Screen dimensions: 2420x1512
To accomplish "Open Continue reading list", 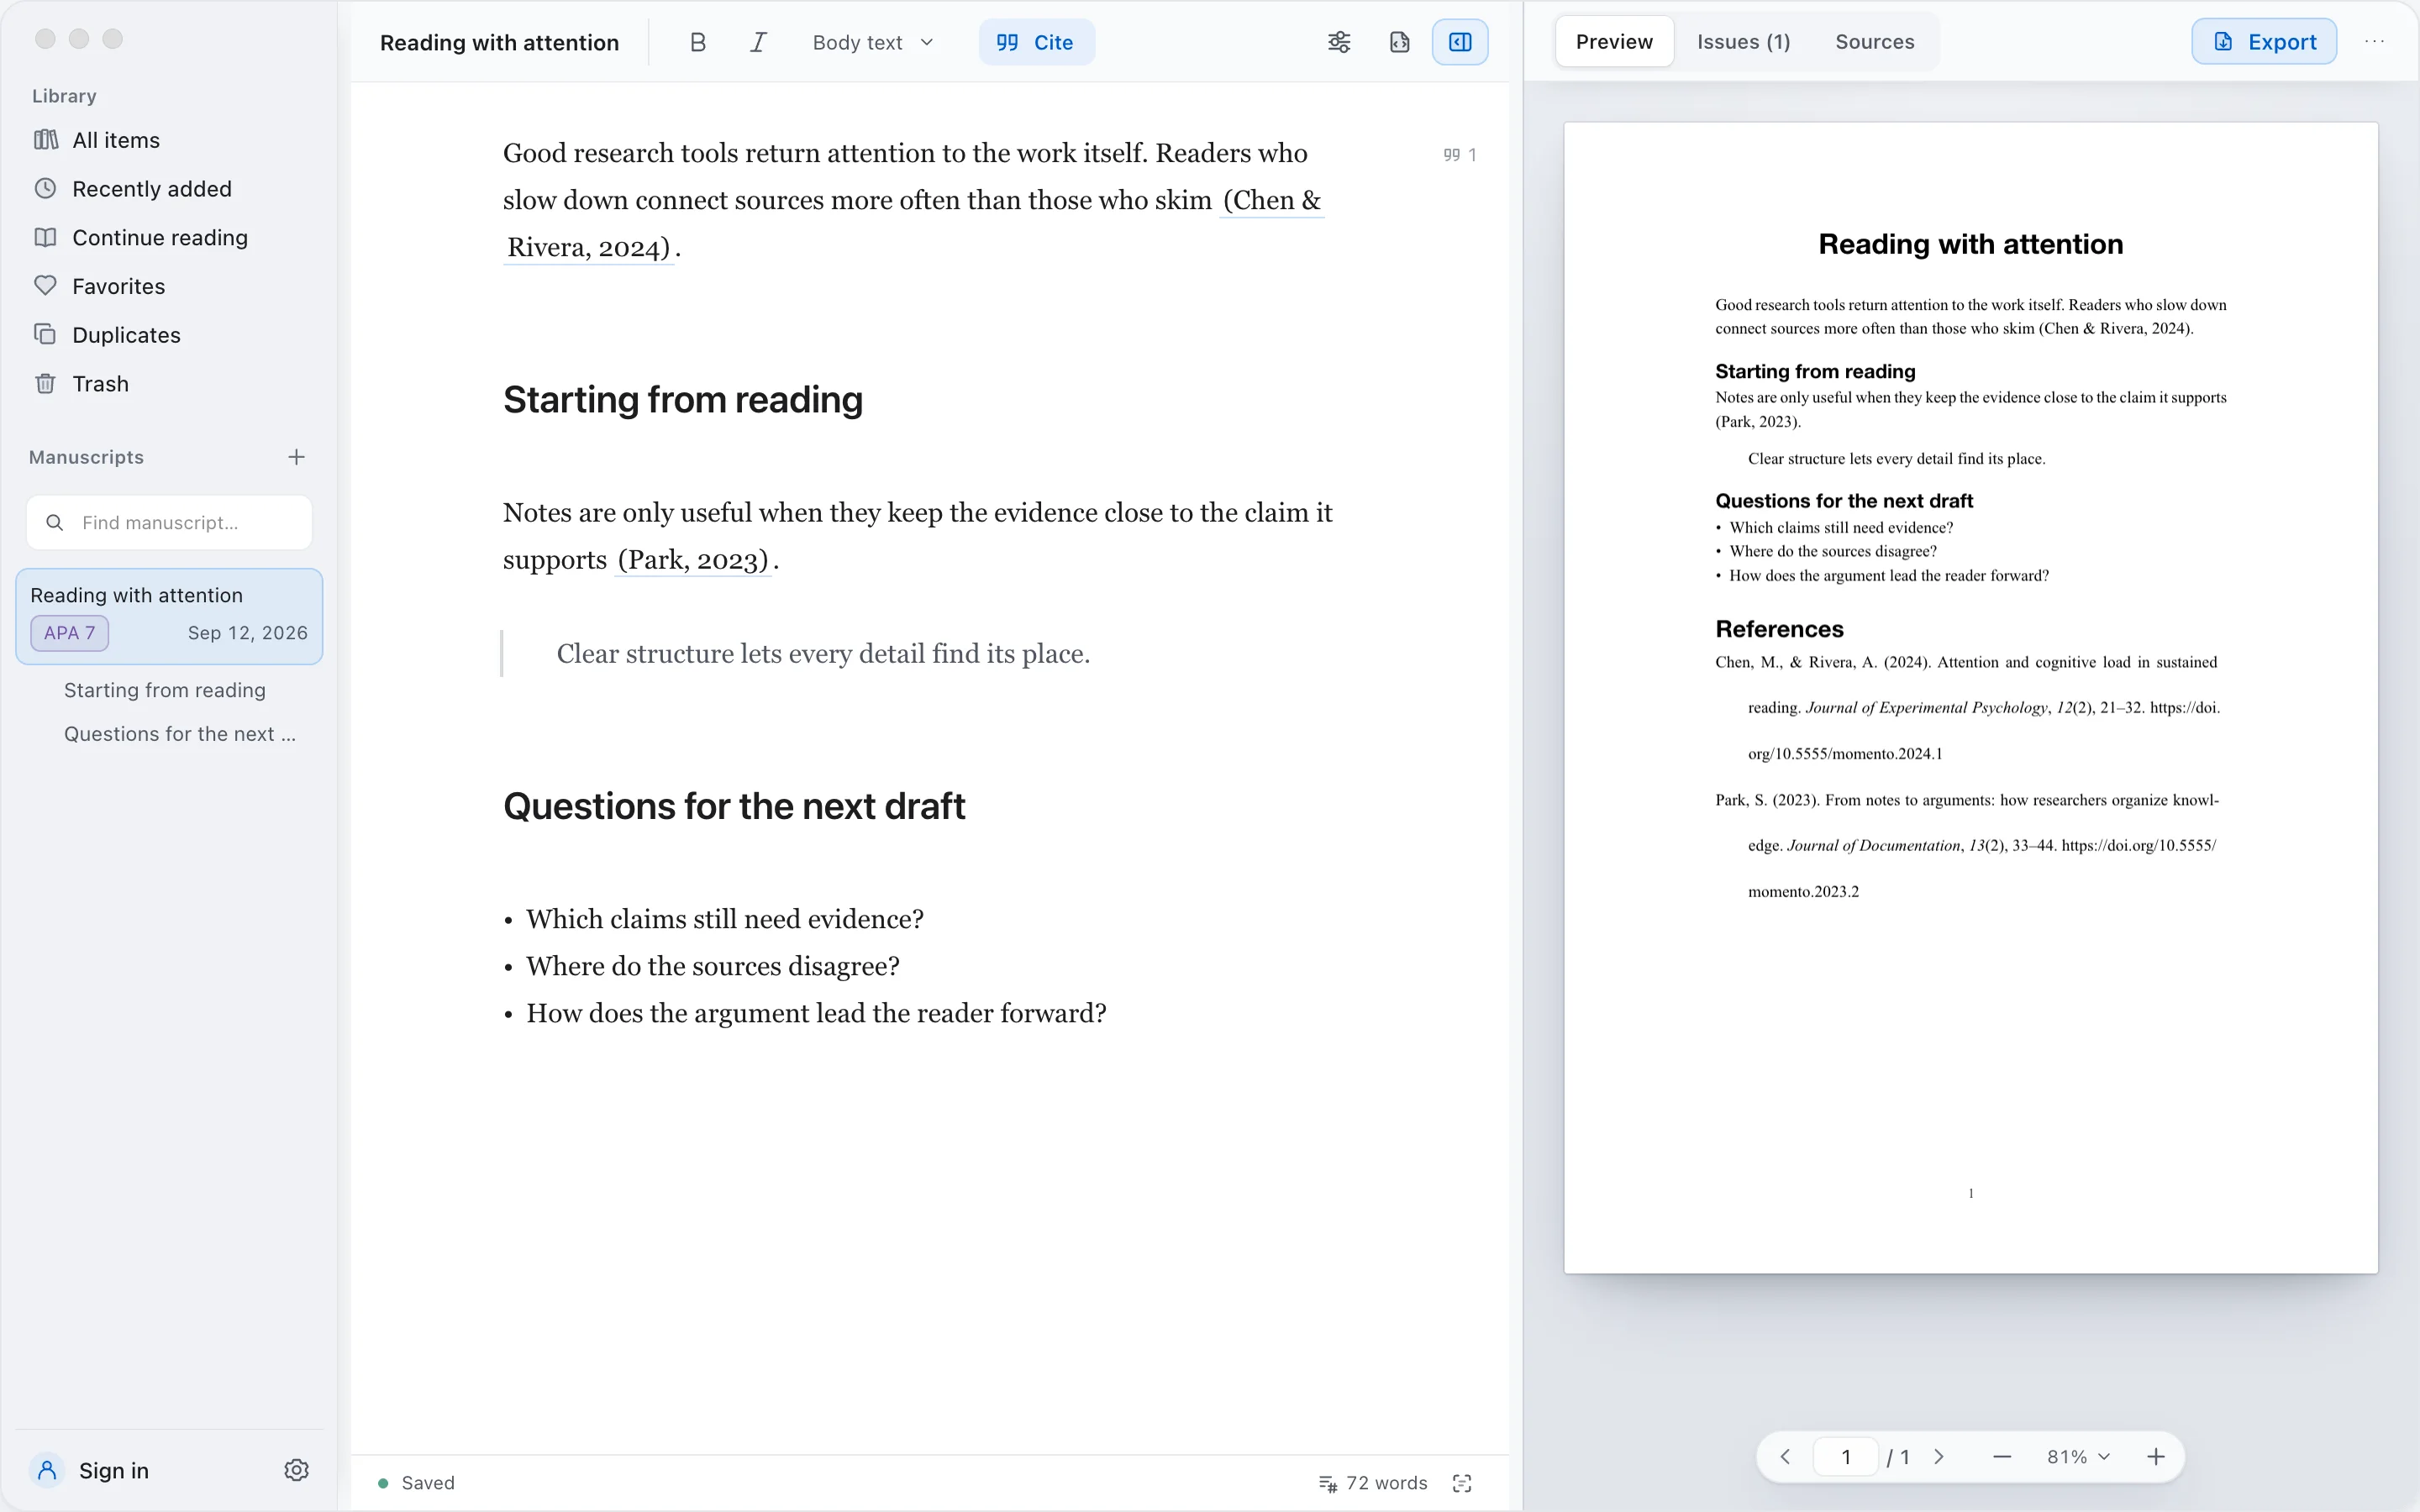I will click(169, 238).
